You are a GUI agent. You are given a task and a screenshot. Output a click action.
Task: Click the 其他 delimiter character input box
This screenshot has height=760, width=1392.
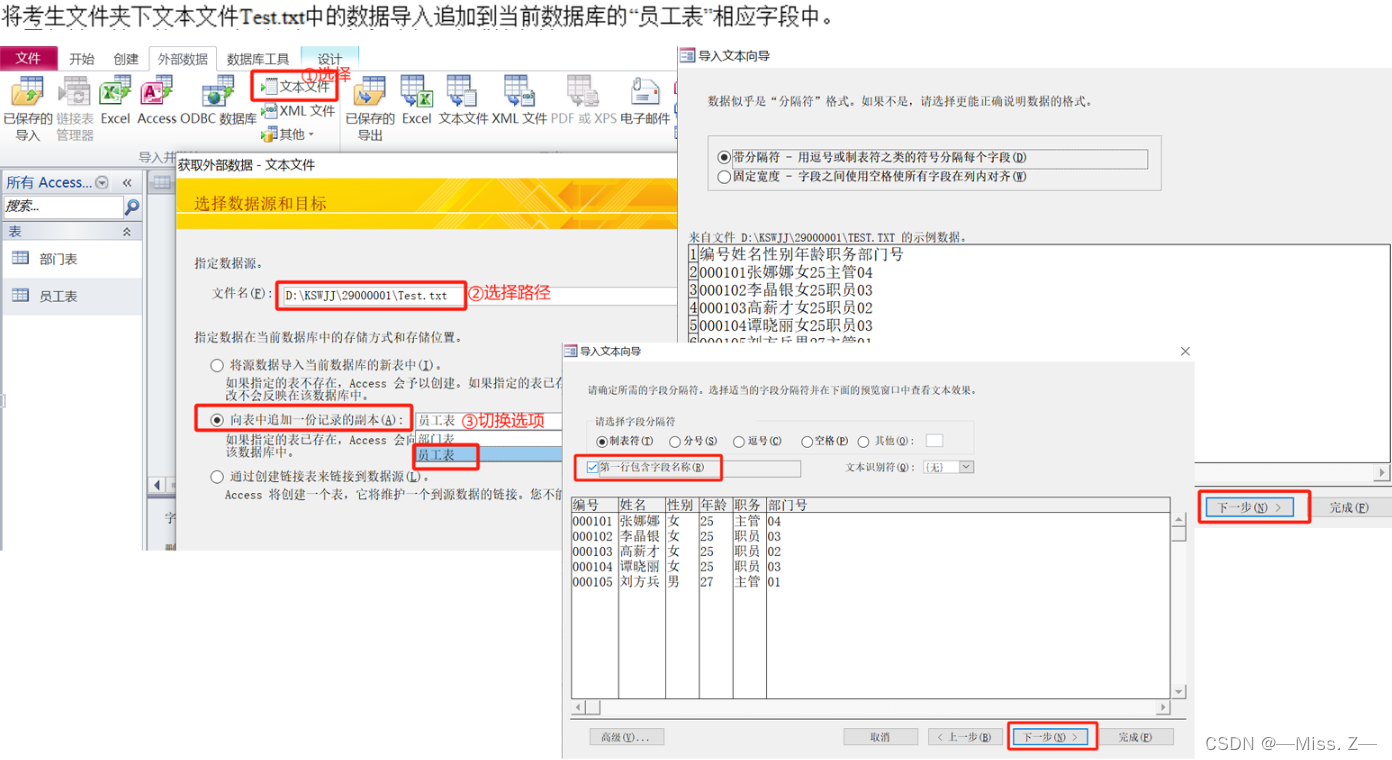934,441
